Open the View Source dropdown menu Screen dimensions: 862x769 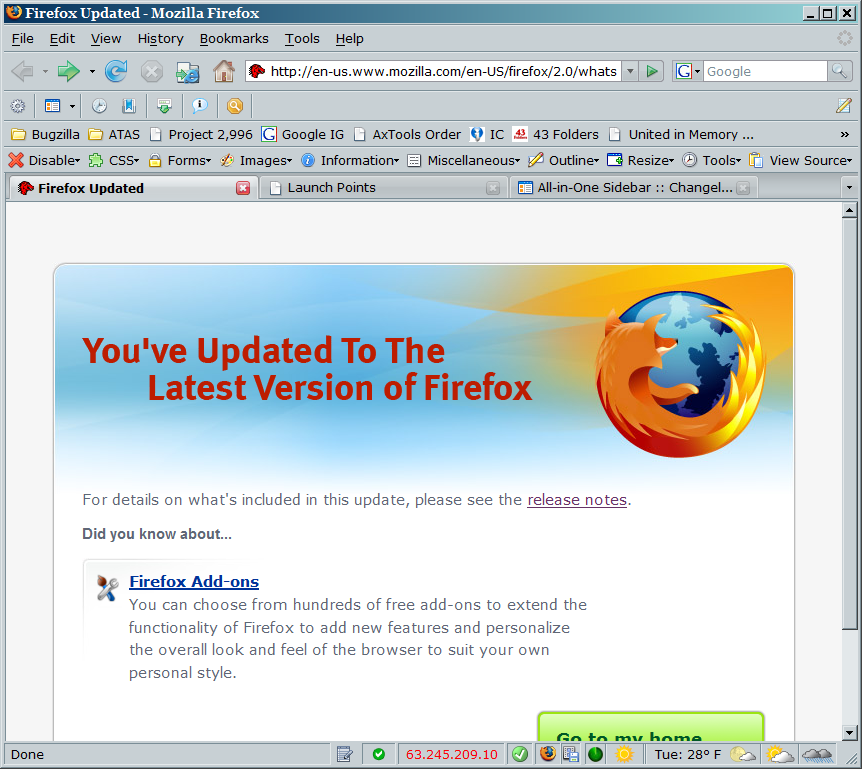800,161
